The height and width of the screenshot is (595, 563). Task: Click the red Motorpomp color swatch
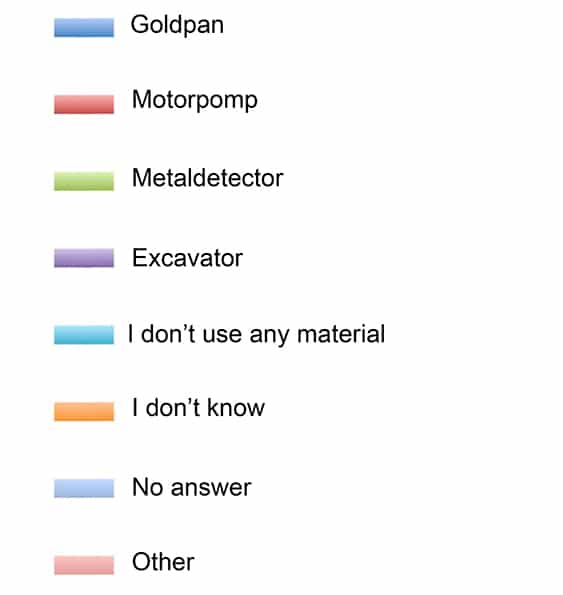pos(84,104)
